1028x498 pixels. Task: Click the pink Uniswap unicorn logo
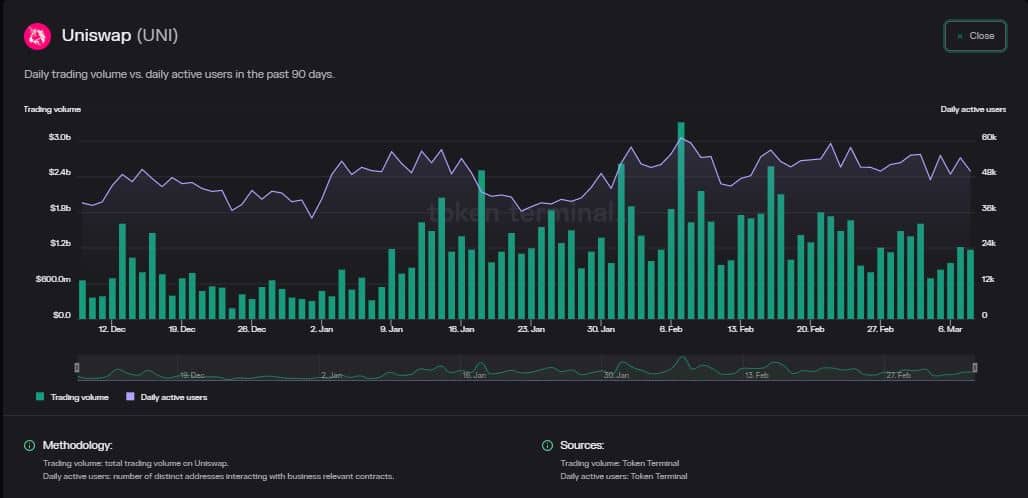tap(37, 36)
